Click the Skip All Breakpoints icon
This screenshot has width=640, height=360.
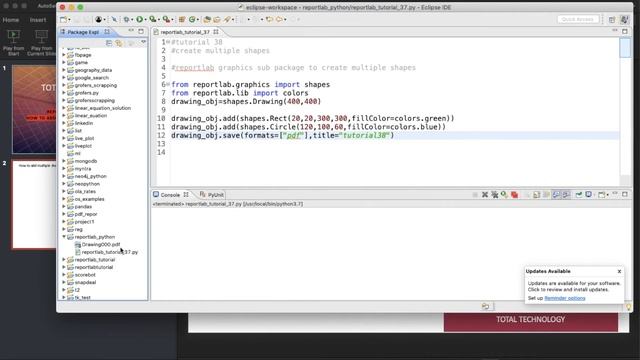(x=114, y=19)
